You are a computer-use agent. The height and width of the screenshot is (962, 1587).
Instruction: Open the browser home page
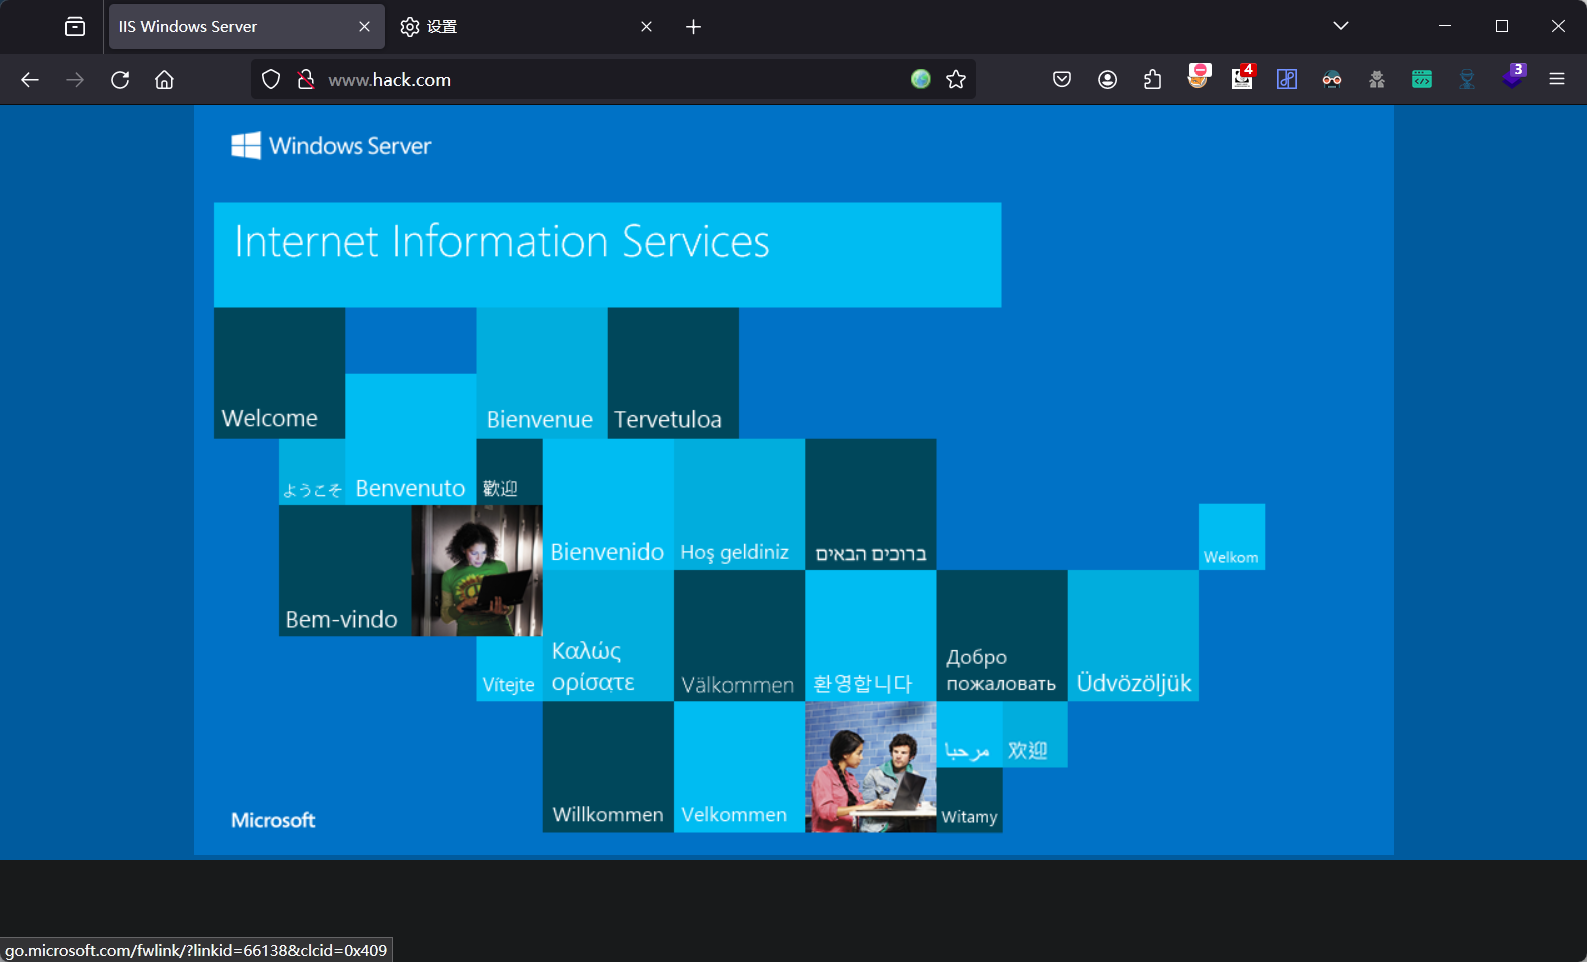pos(165,80)
